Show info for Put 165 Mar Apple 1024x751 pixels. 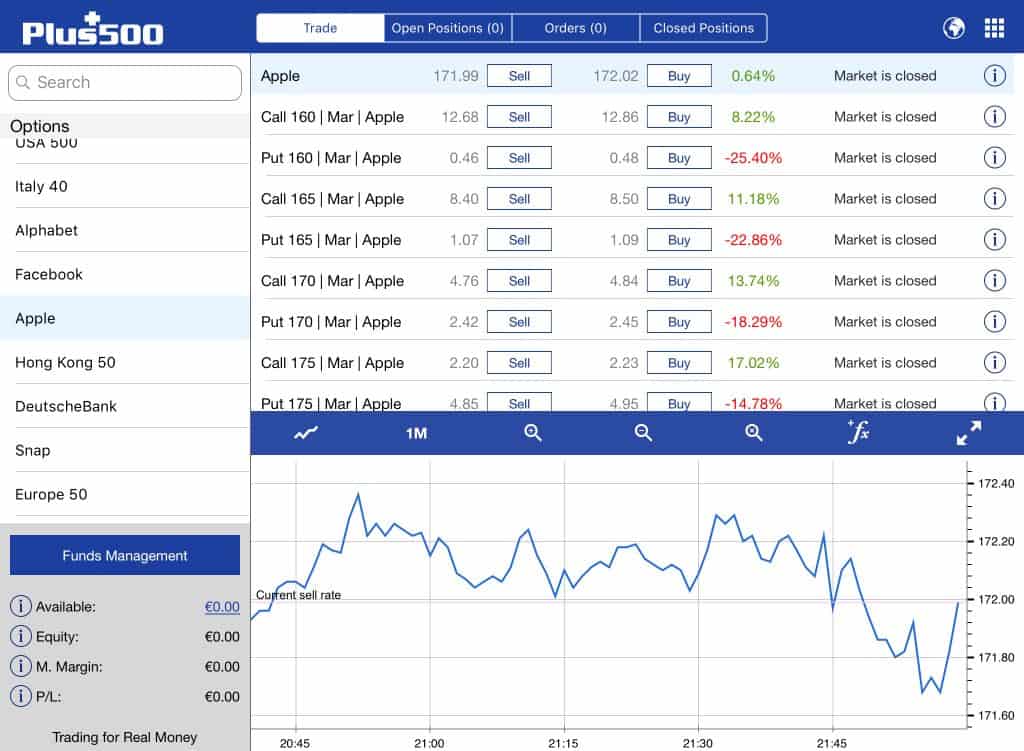994,240
